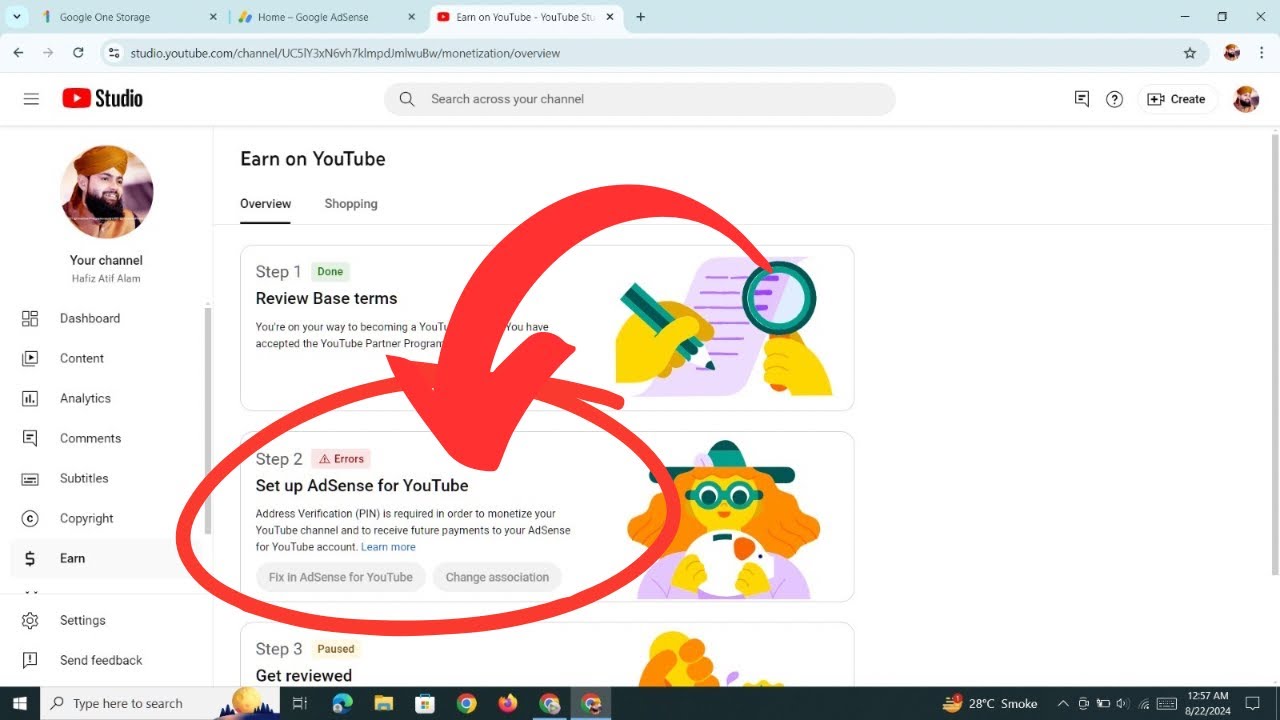Click the 'Review Base terms' heading

[x=326, y=298]
